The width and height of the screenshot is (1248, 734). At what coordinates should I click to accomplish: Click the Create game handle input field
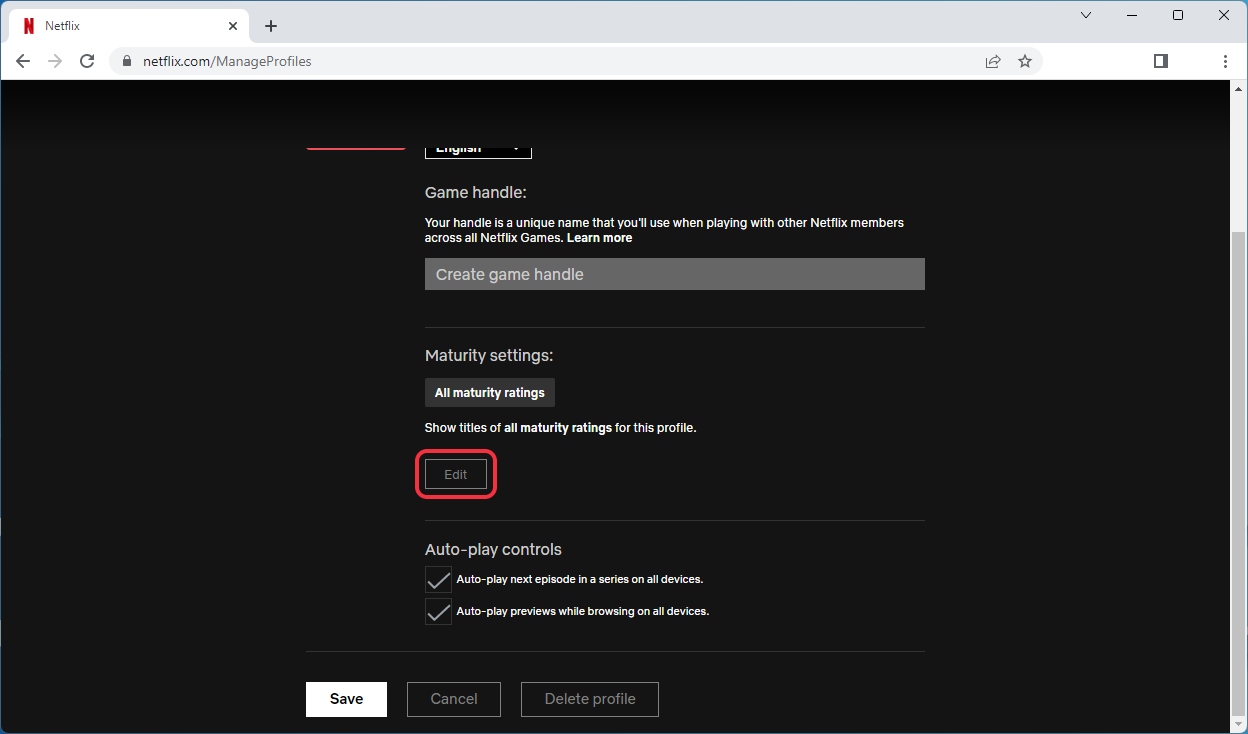tap(674, 273)
